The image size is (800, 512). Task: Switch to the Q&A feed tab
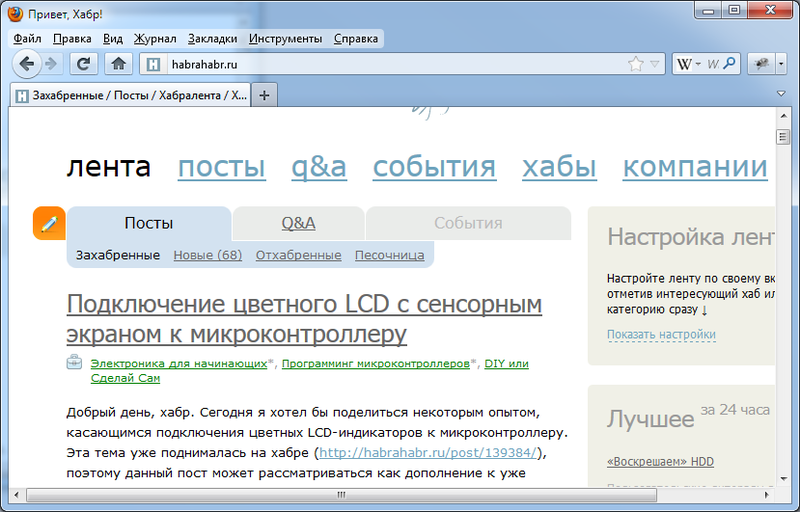[298, 223]
